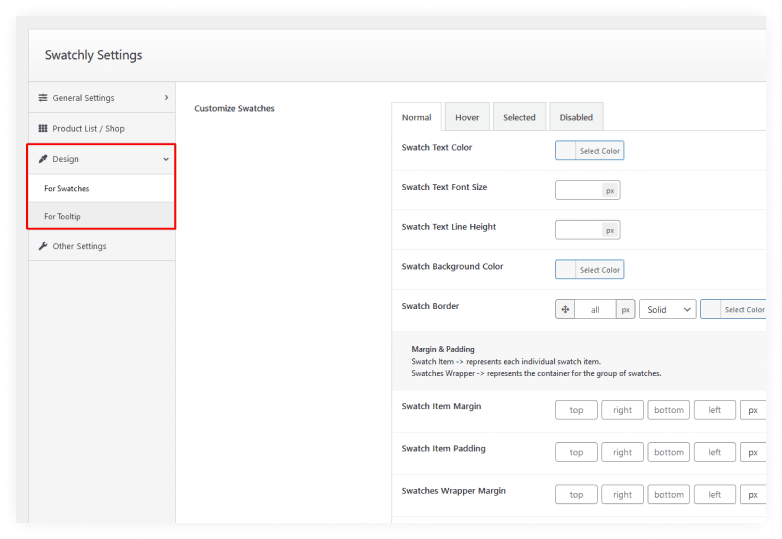Open the Solid border style dropdown
This screenshot has height=539, width=782.
[x=667, y=310]
